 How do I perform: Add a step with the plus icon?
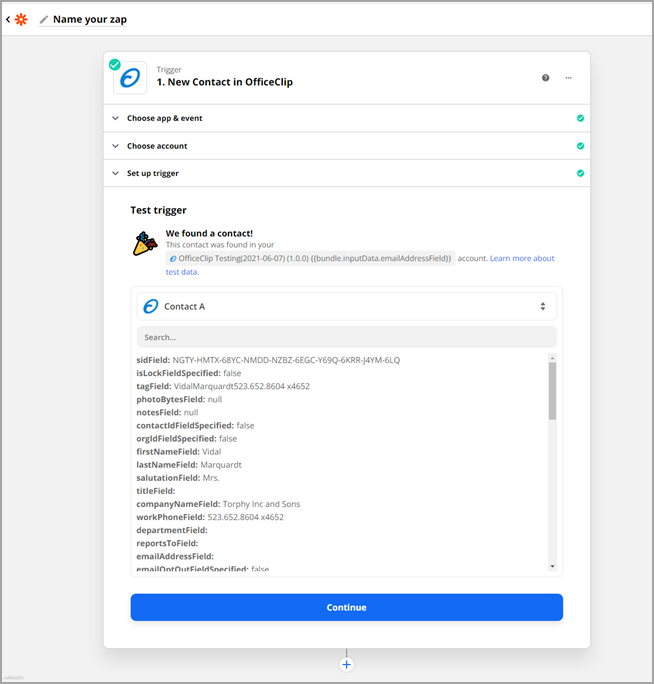tap(346, 664)
